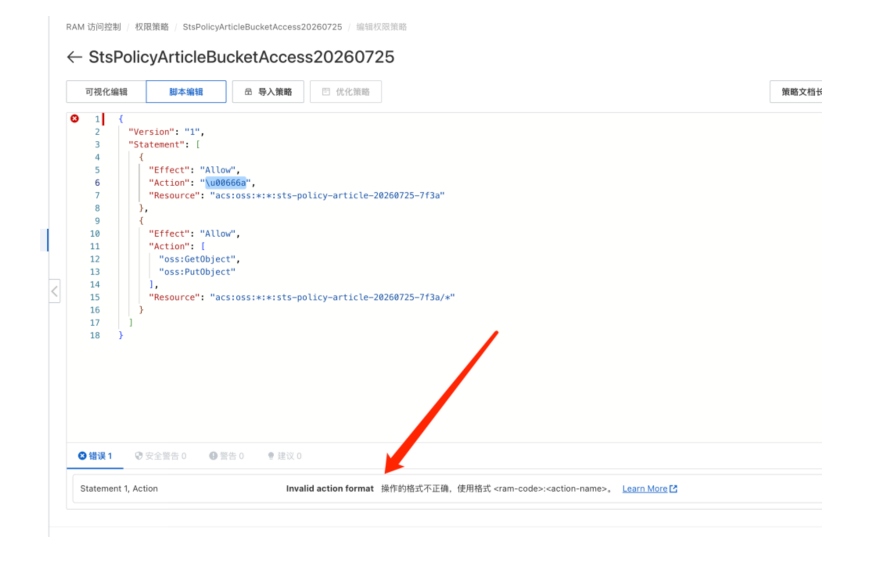Click the page title StsPolicyArticleBucketAccess20260725
Screen dimensions: 891x565
(242, 57)
